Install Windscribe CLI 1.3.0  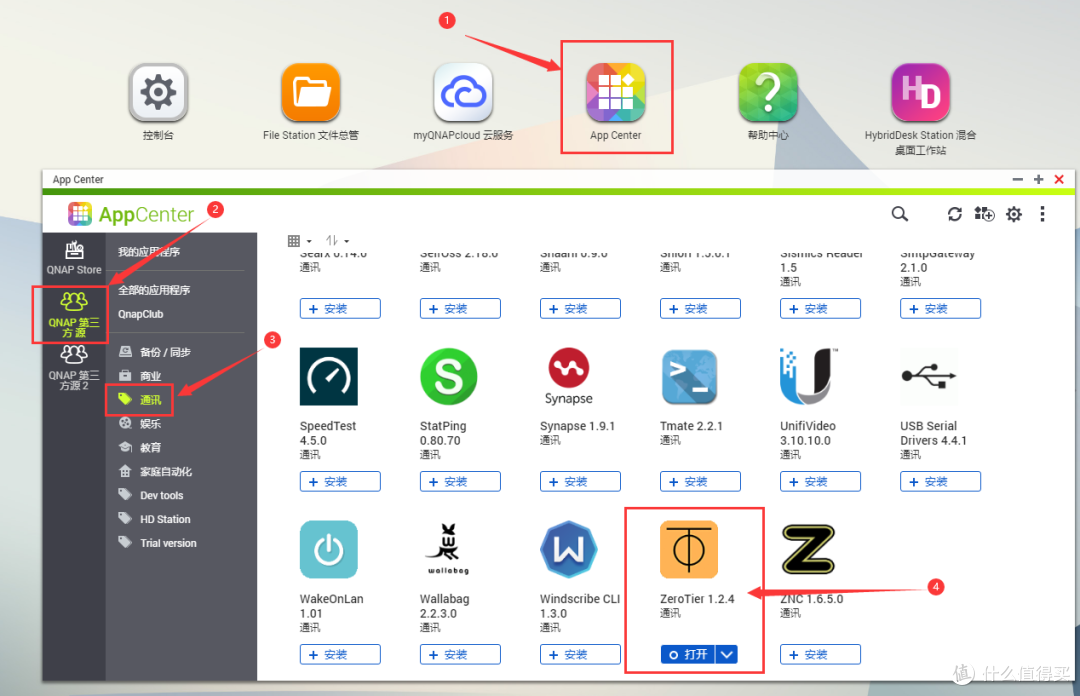click(580, 655)
